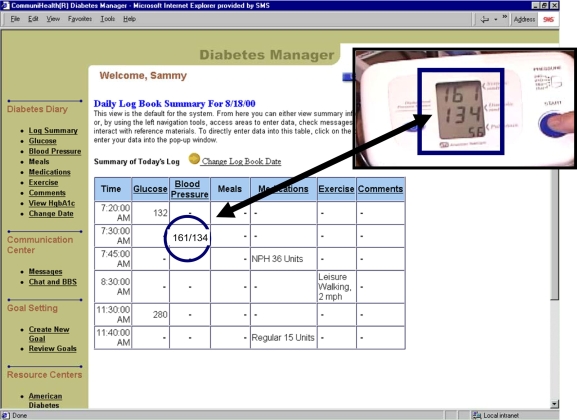Click the Resource Centers section heading
Image resolution: width=577 pixels, height=420 pixels.
45,374
